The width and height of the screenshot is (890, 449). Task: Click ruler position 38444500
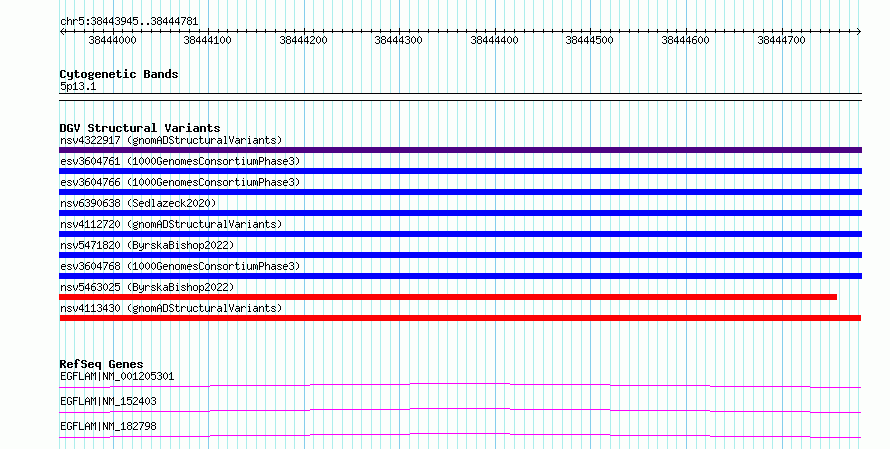pos(590,40)
